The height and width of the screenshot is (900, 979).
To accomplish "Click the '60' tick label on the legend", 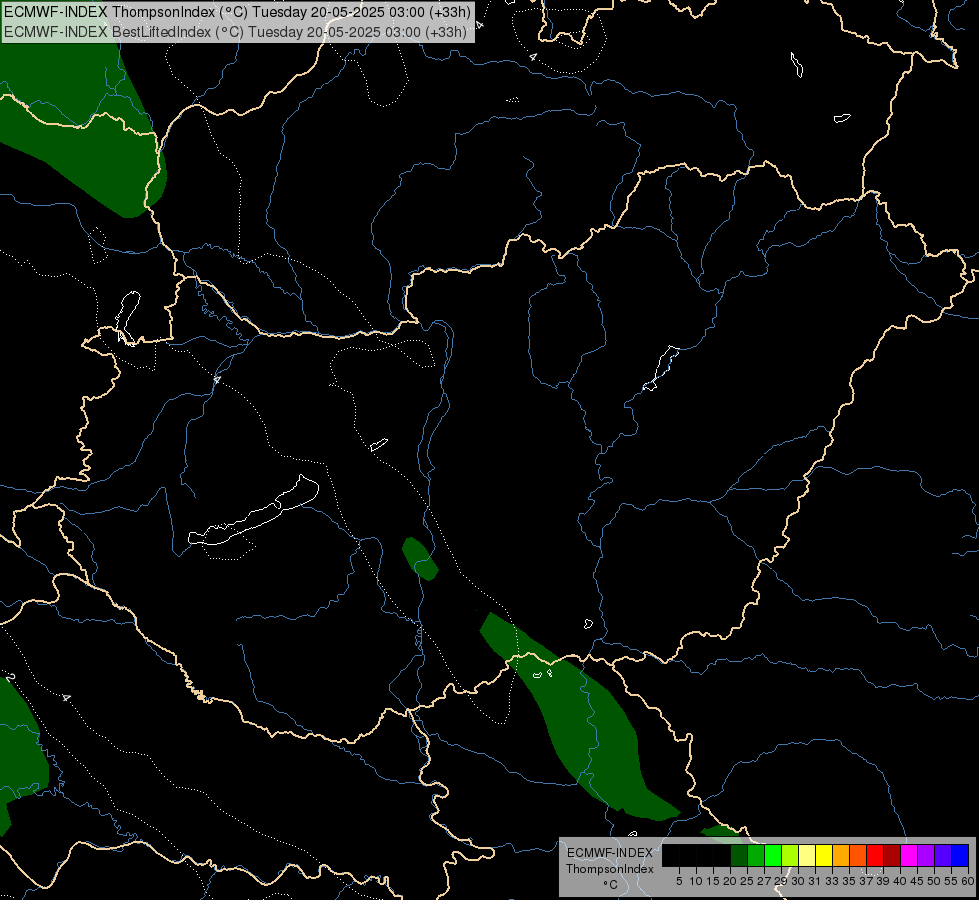I will click(x=968, y=881).
